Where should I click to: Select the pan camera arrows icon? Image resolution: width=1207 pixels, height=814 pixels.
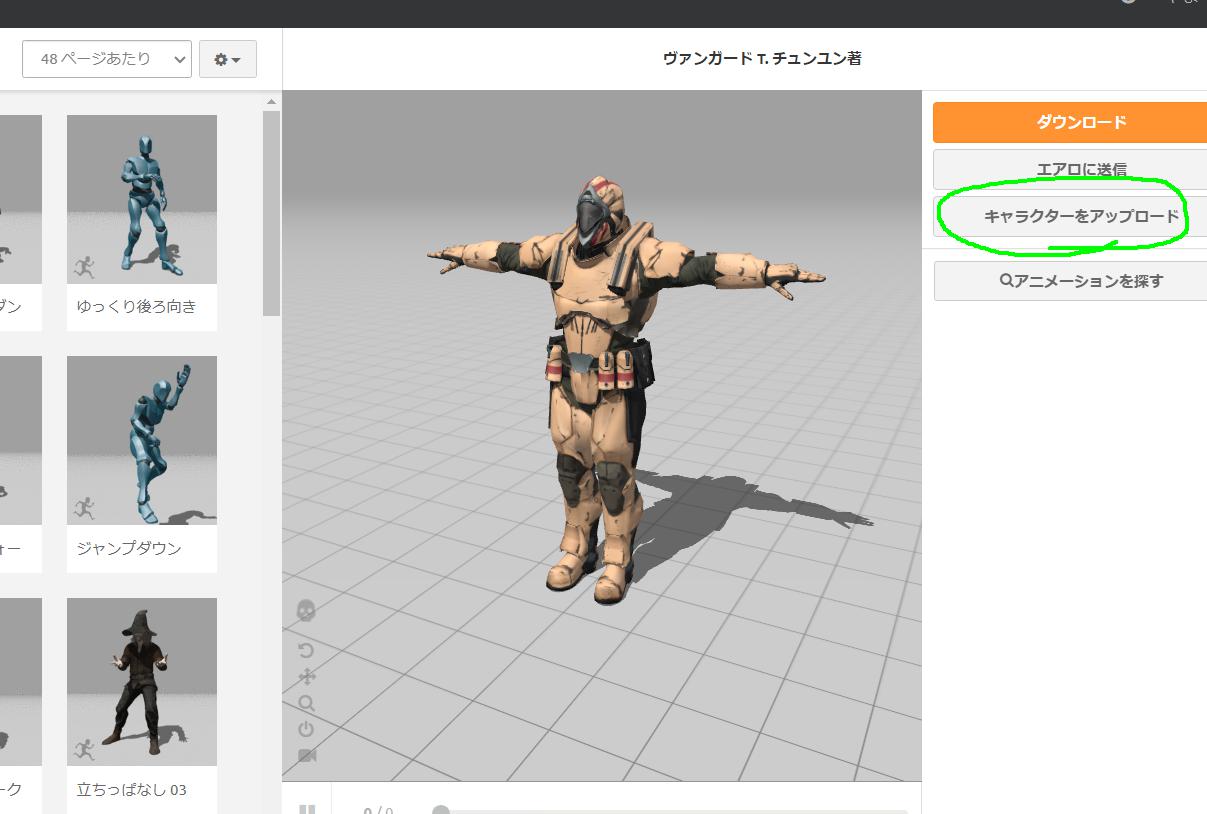(x=307, y=677)
